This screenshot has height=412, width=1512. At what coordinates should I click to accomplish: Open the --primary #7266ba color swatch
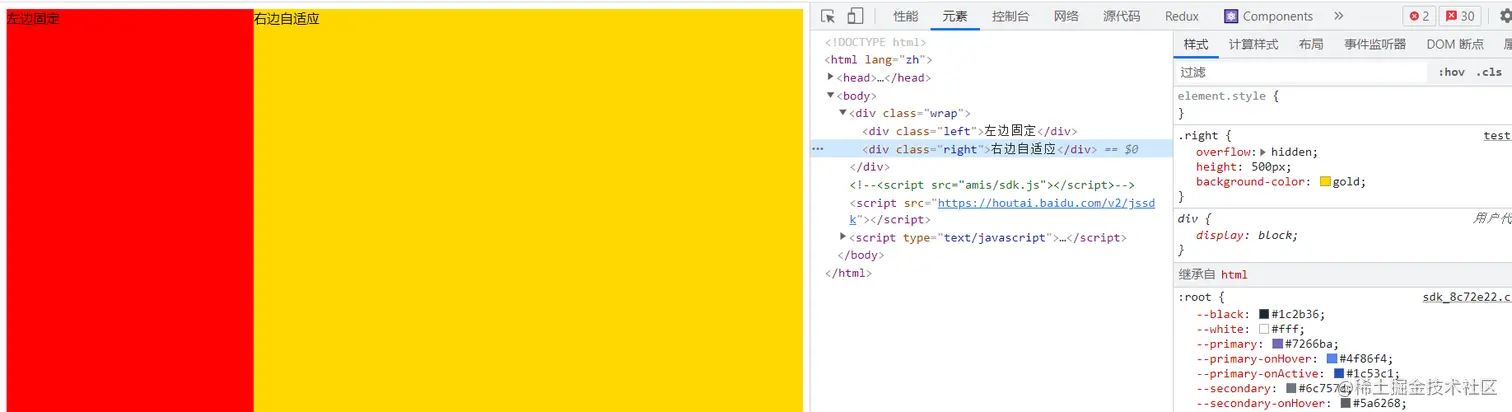click(1277, 344)
